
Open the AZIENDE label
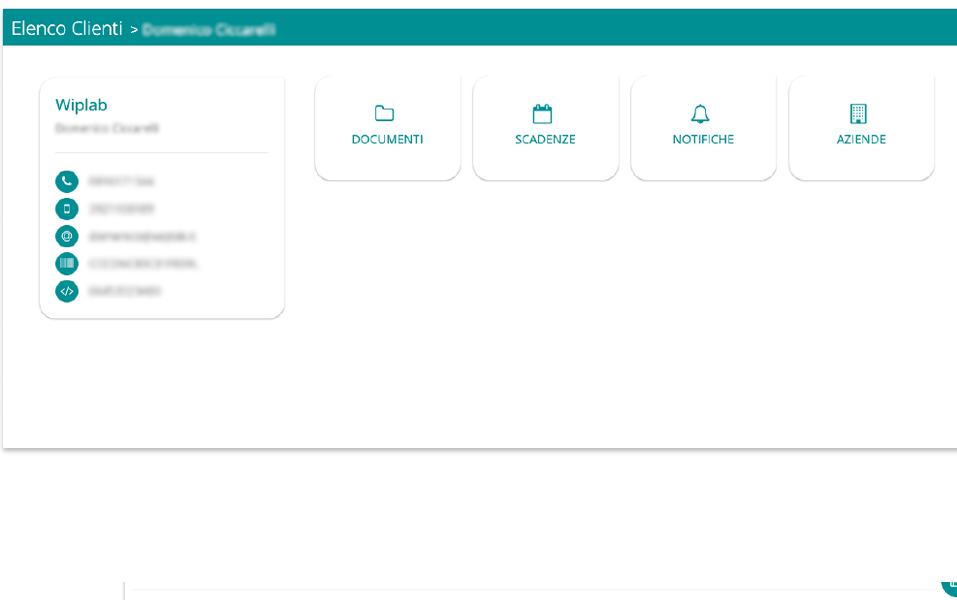pyautogui.click(x=861, y=140)
